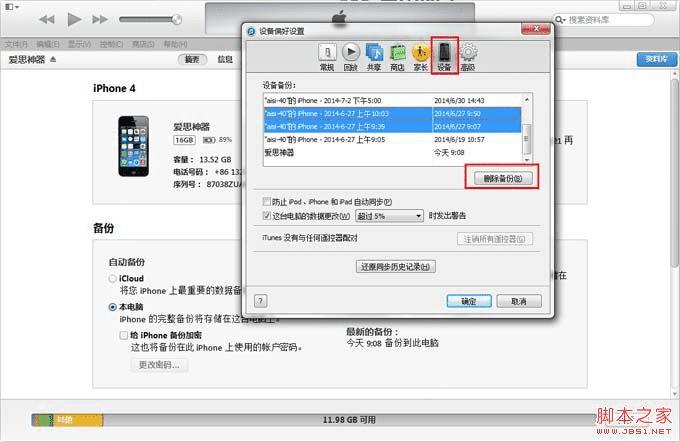The width and height of the screenshot is (680, 442).
Task: Open the Store (商店) preferences tab
Action: (397, 57)
